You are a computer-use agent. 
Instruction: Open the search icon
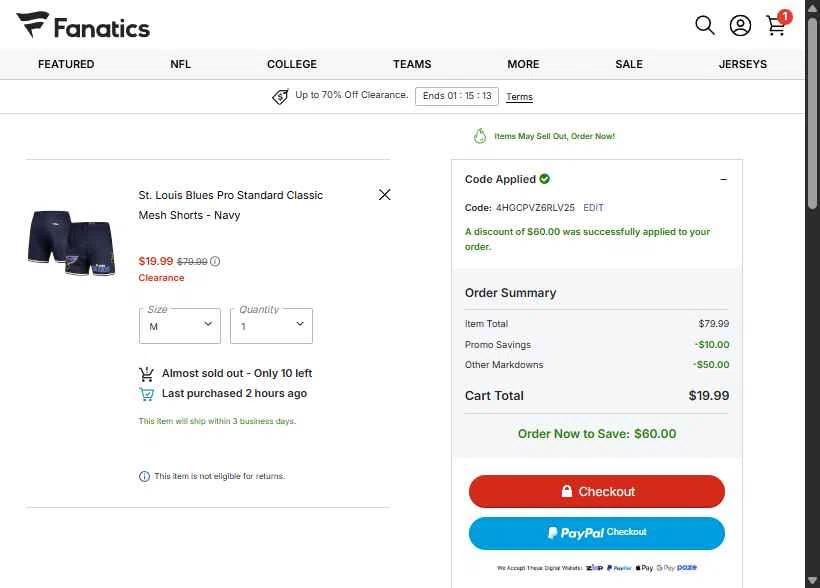pos(705,26)
